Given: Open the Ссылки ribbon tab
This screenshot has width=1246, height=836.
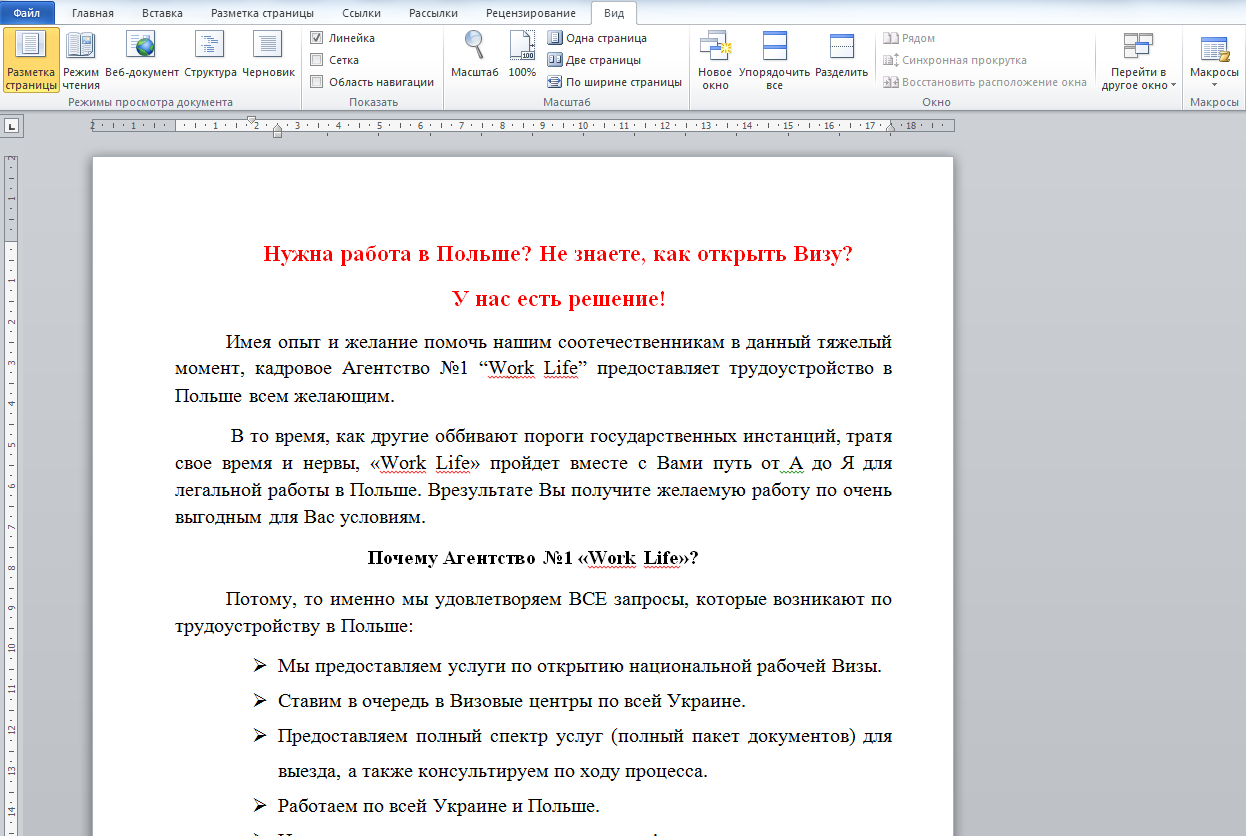Looking at the screenshot, I should pos(361,13).
